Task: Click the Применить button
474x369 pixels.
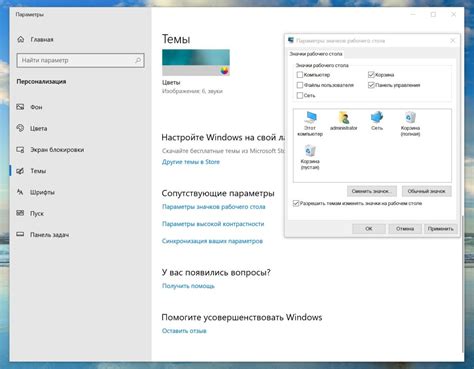Action: [x=440, y=229]
